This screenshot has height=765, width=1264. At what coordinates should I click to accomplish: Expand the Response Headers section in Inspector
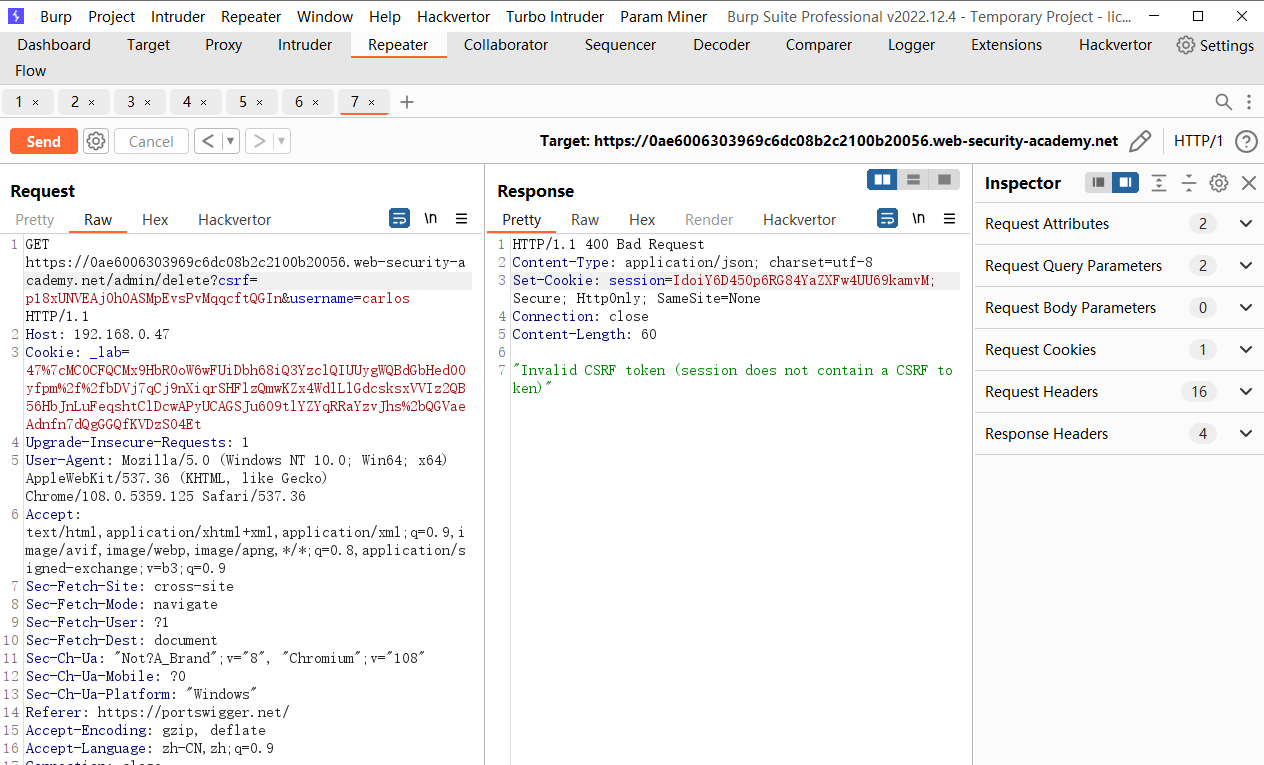1246,433
